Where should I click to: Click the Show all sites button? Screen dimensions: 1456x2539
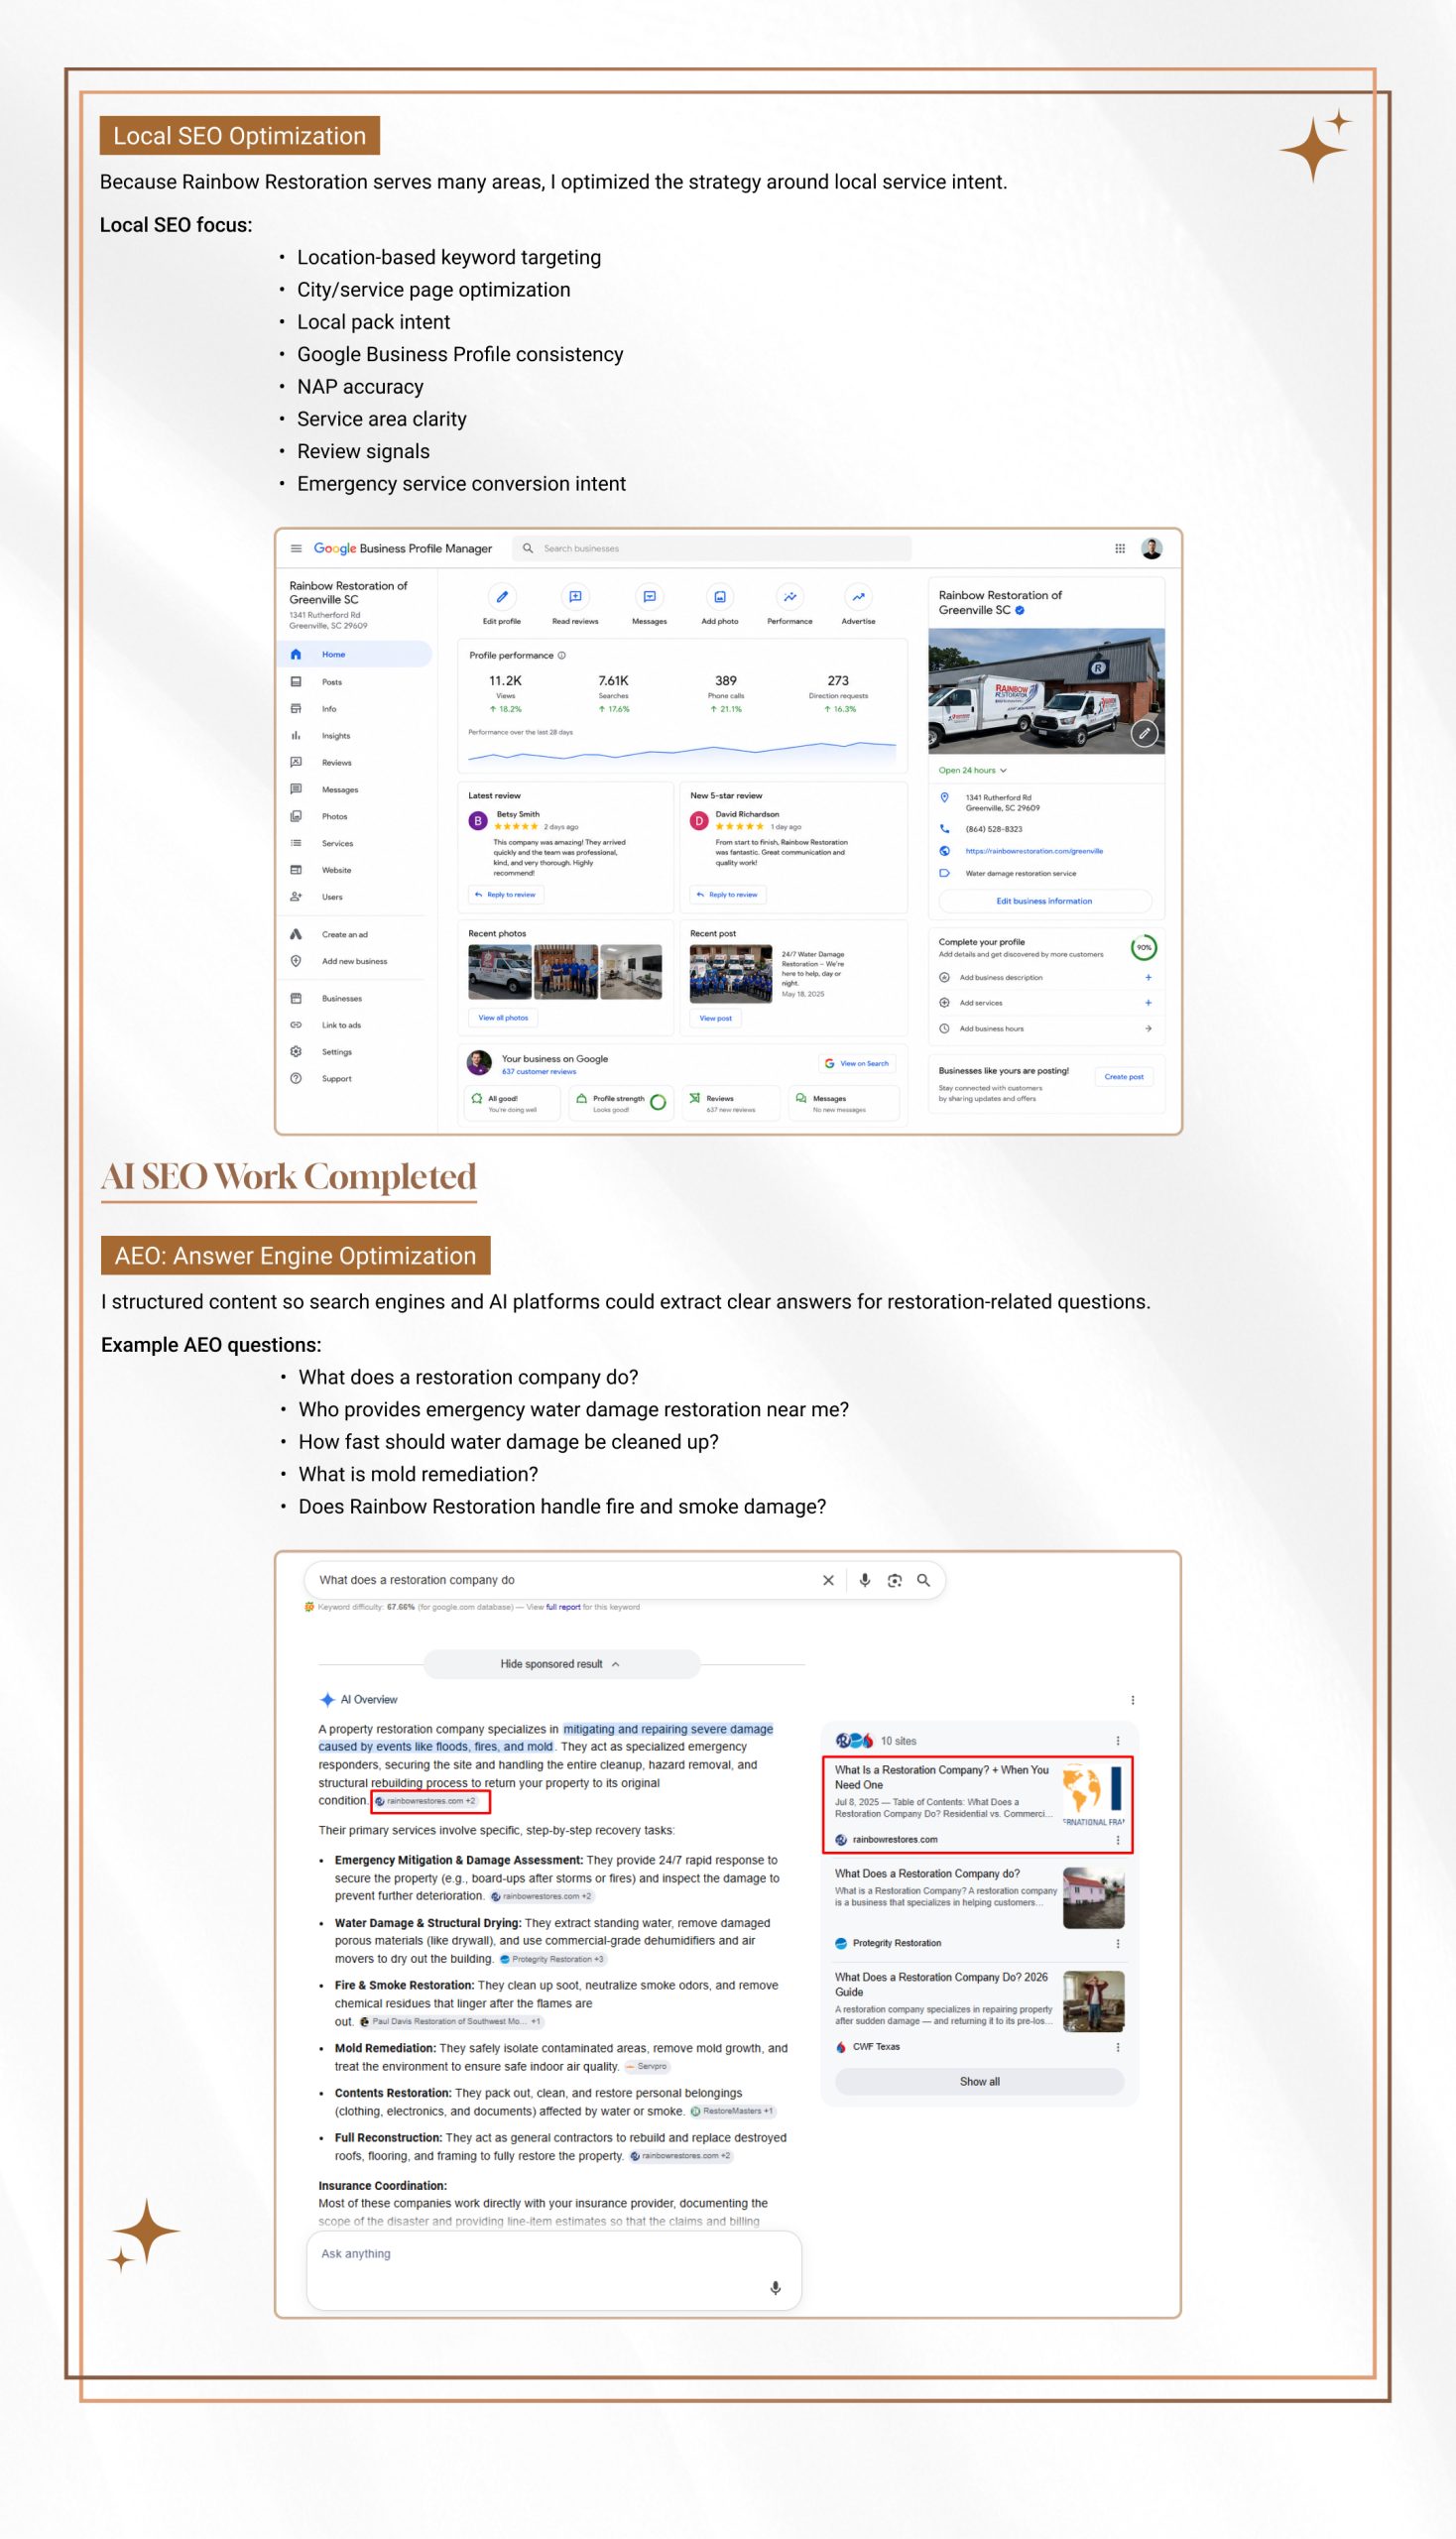980,2082
